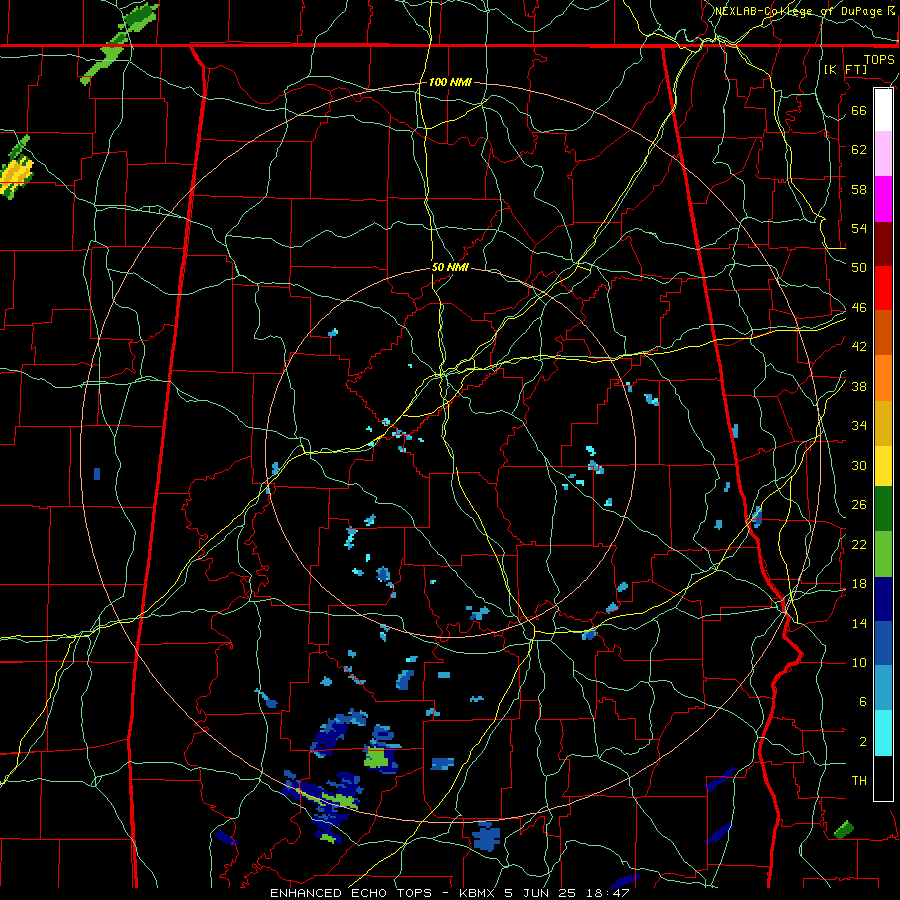
Task: Click the dark orange legend swatch
Action: pos(883,333)
